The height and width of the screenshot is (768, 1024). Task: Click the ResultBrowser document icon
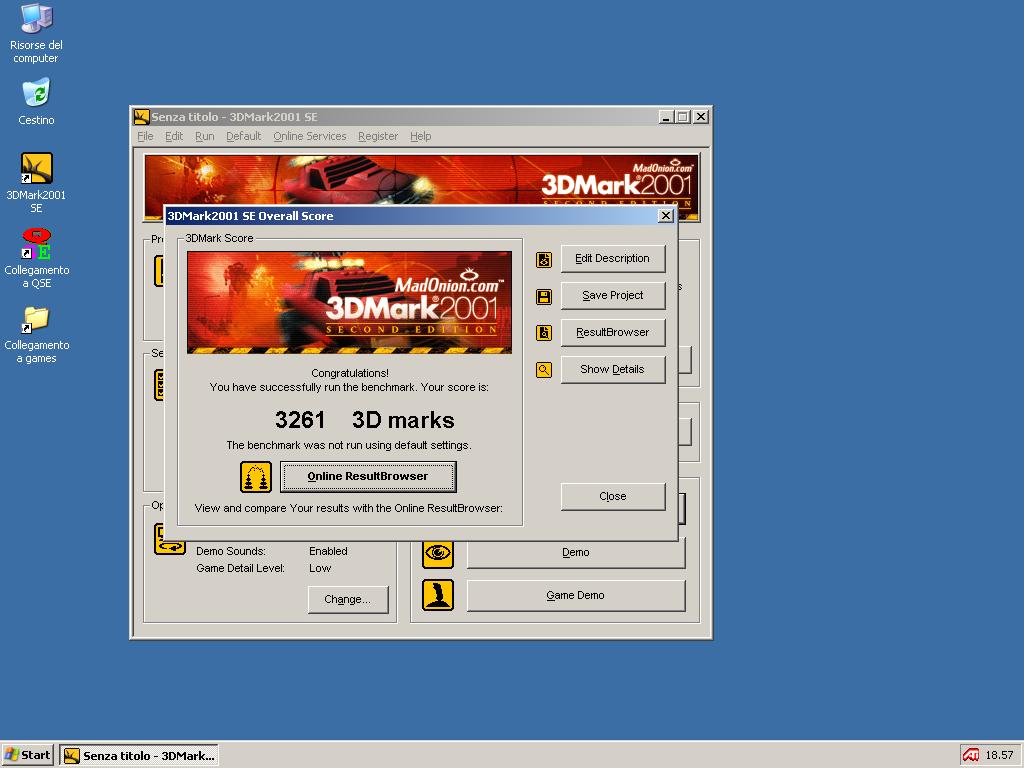[x=544, y=333]
